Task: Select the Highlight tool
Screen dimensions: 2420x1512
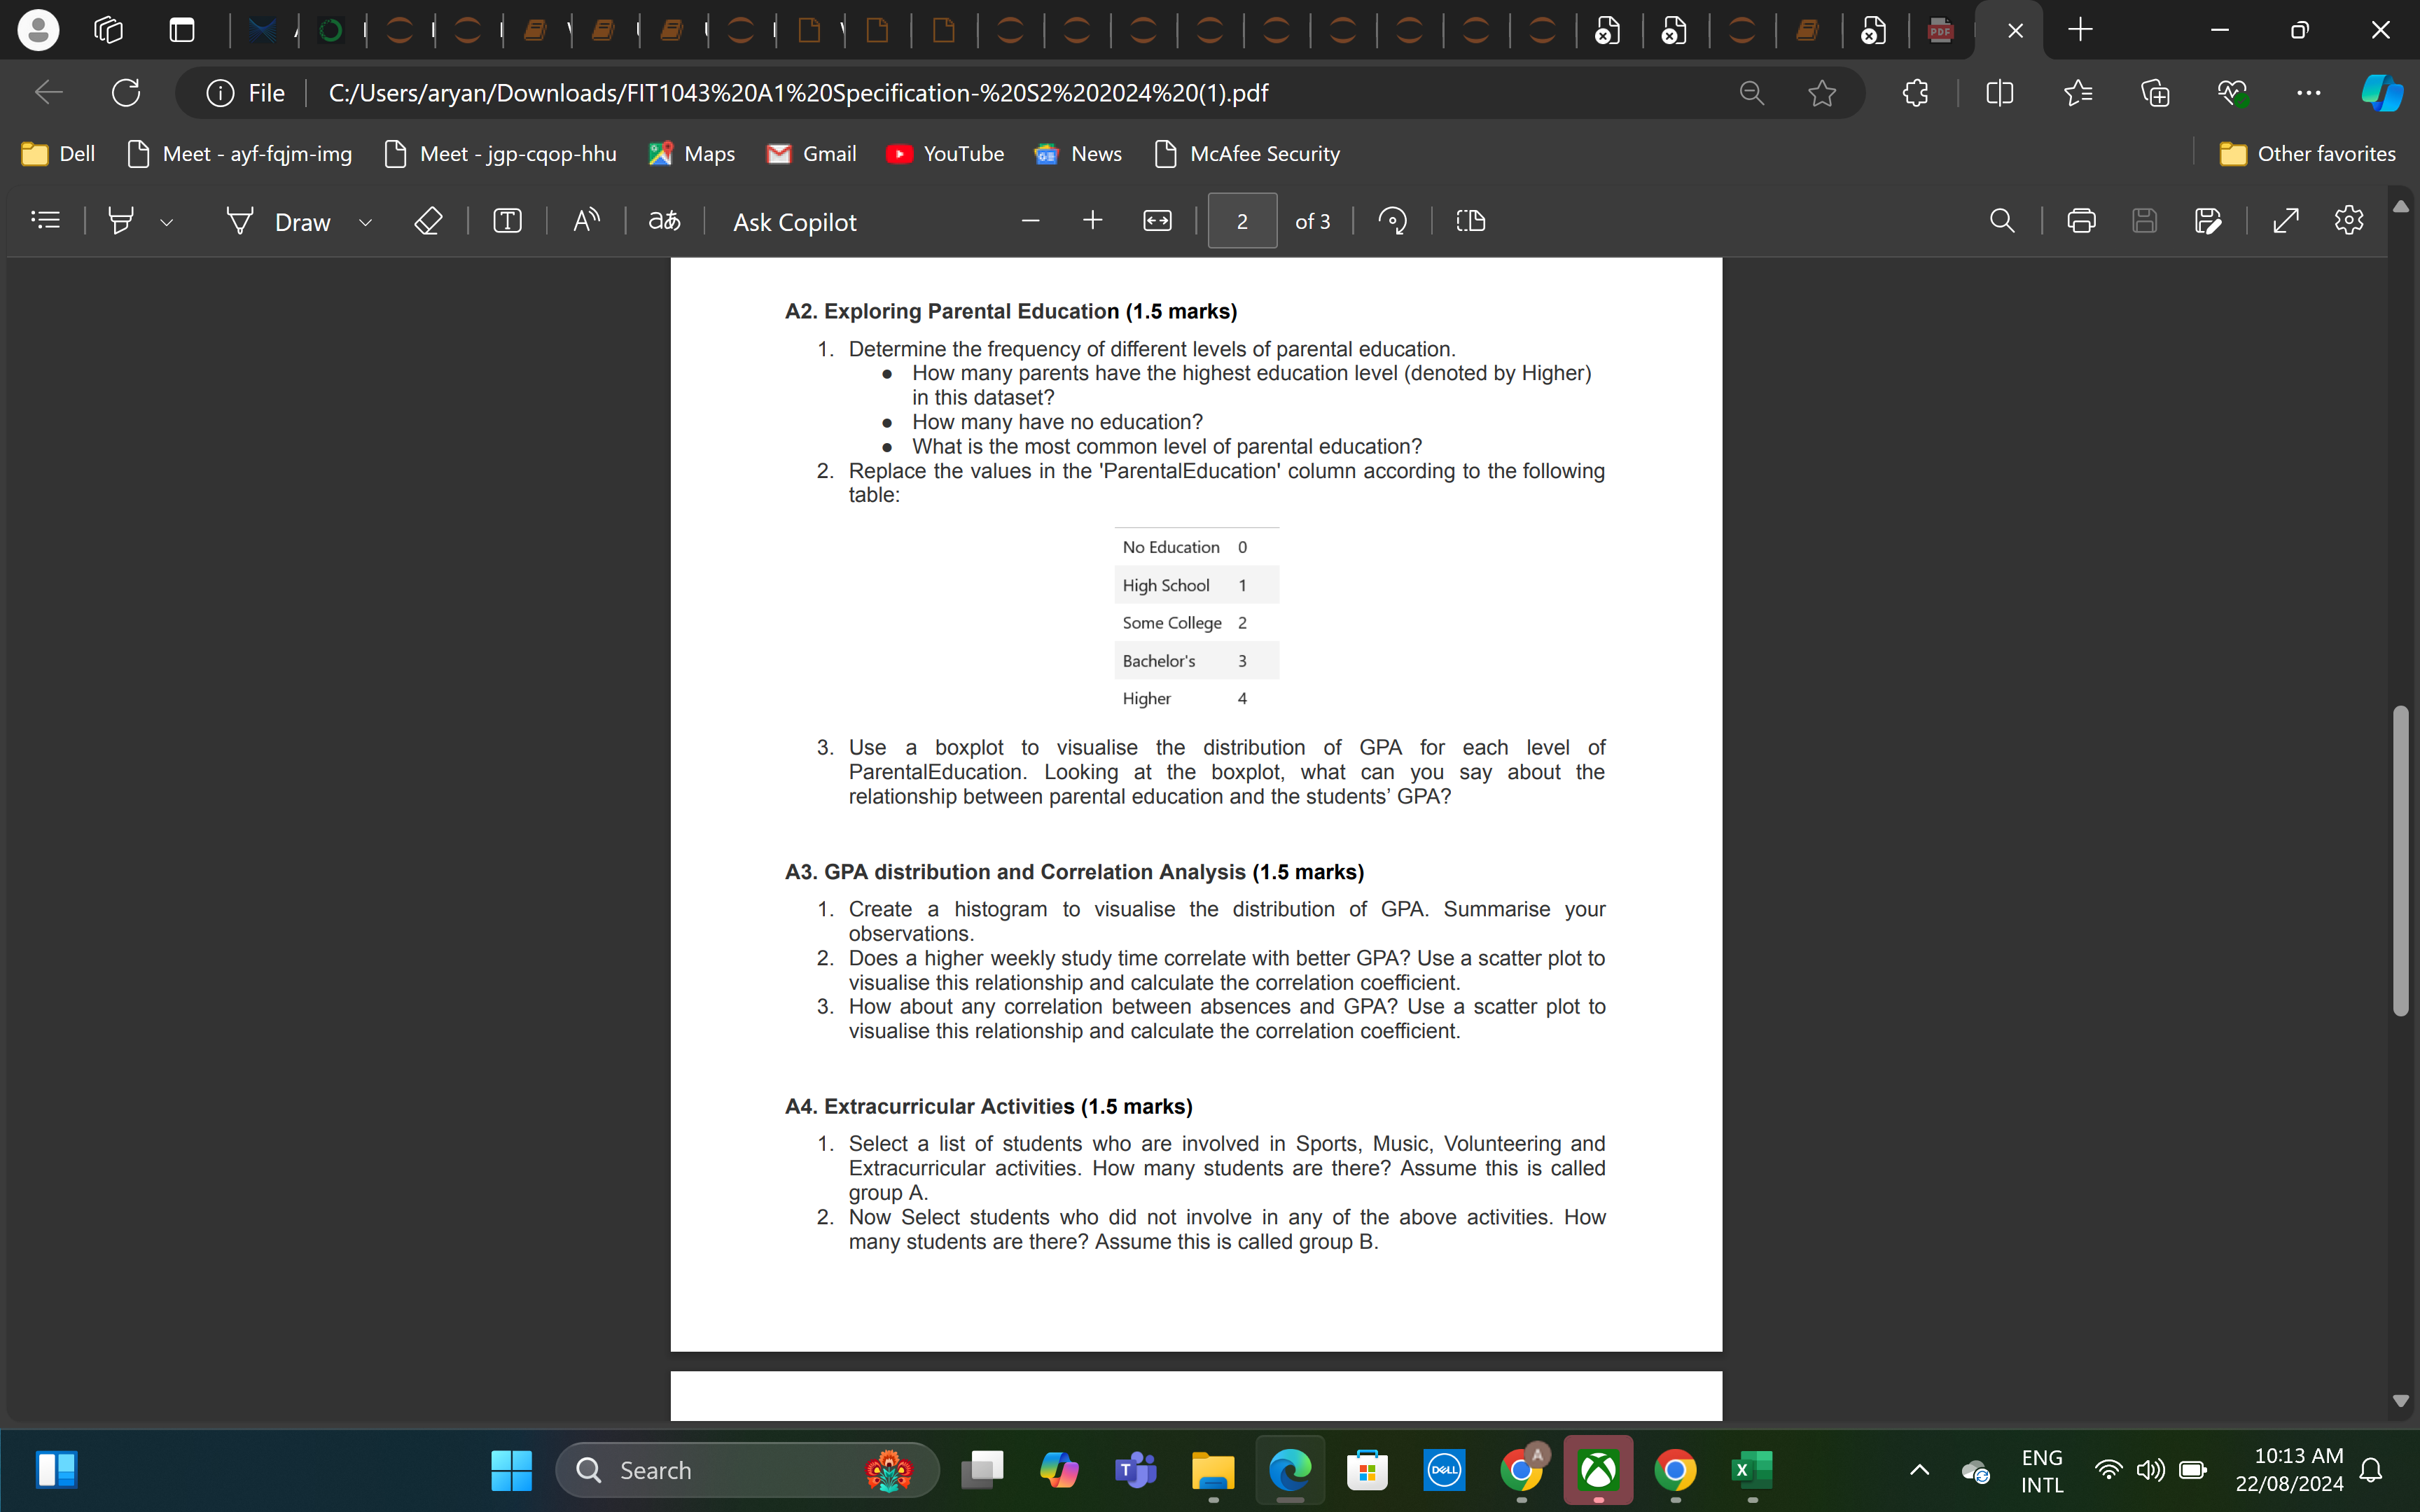Action: point(120,220)
